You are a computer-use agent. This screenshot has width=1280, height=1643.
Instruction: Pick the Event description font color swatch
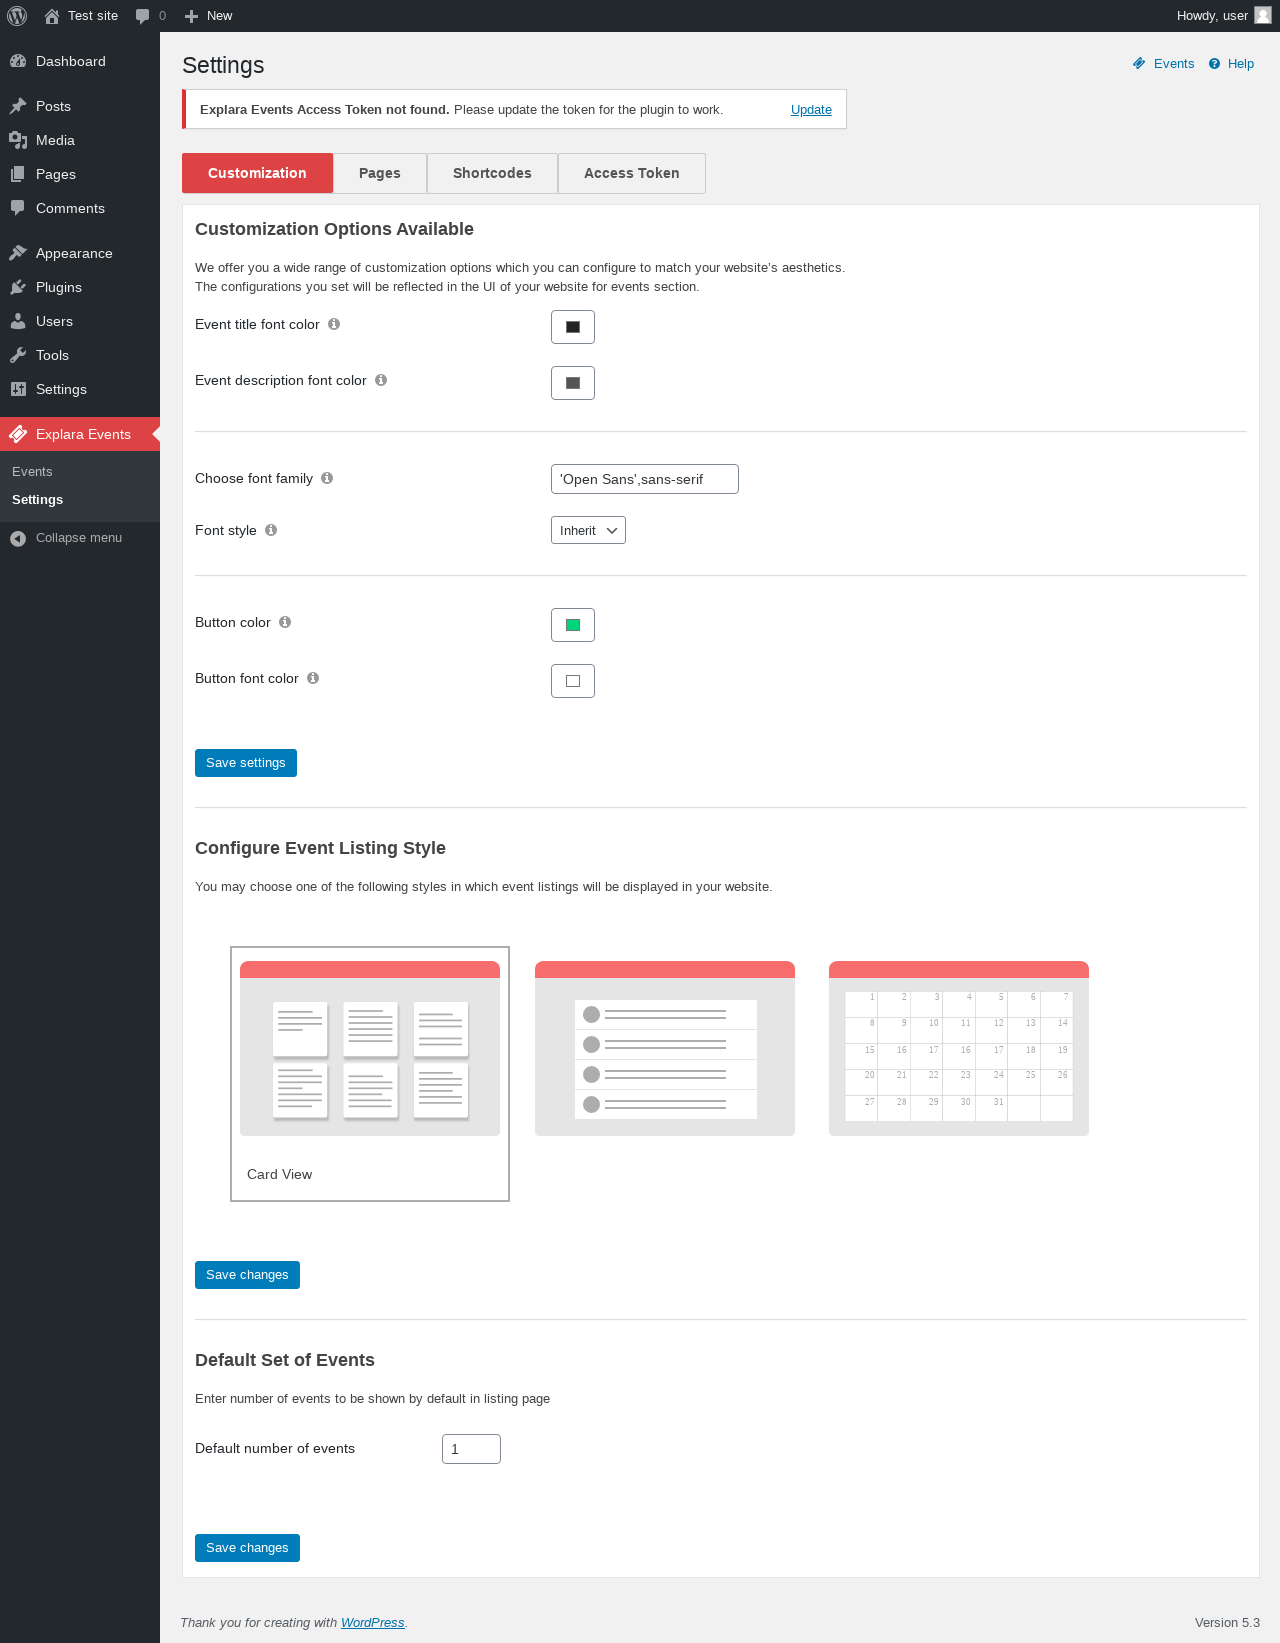point(573,383)
